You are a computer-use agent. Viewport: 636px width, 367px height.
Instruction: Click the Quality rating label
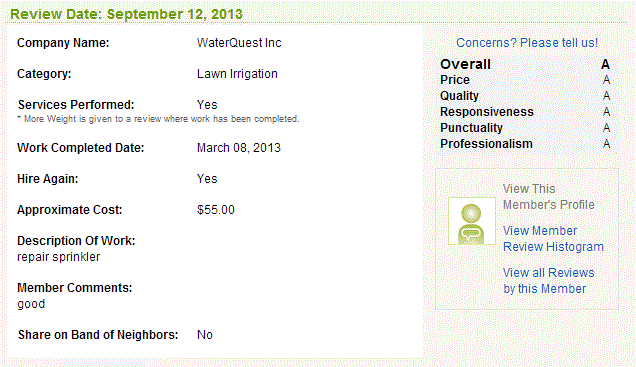coord(459,96)
